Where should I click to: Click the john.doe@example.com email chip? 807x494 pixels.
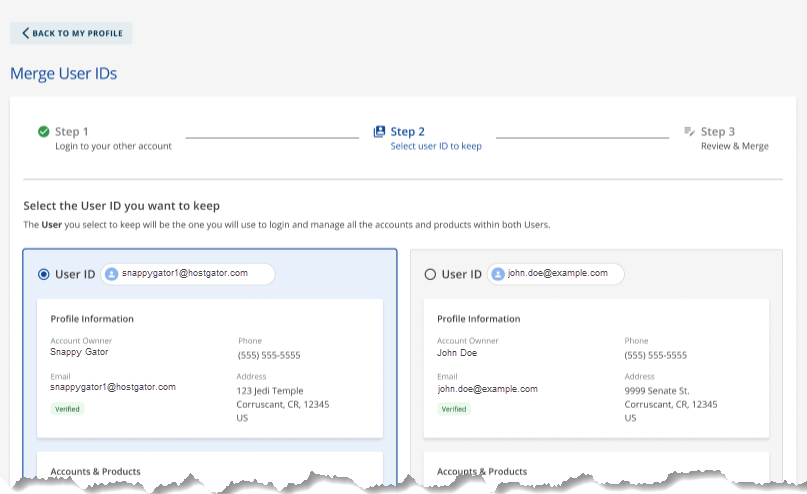point(556,274)
